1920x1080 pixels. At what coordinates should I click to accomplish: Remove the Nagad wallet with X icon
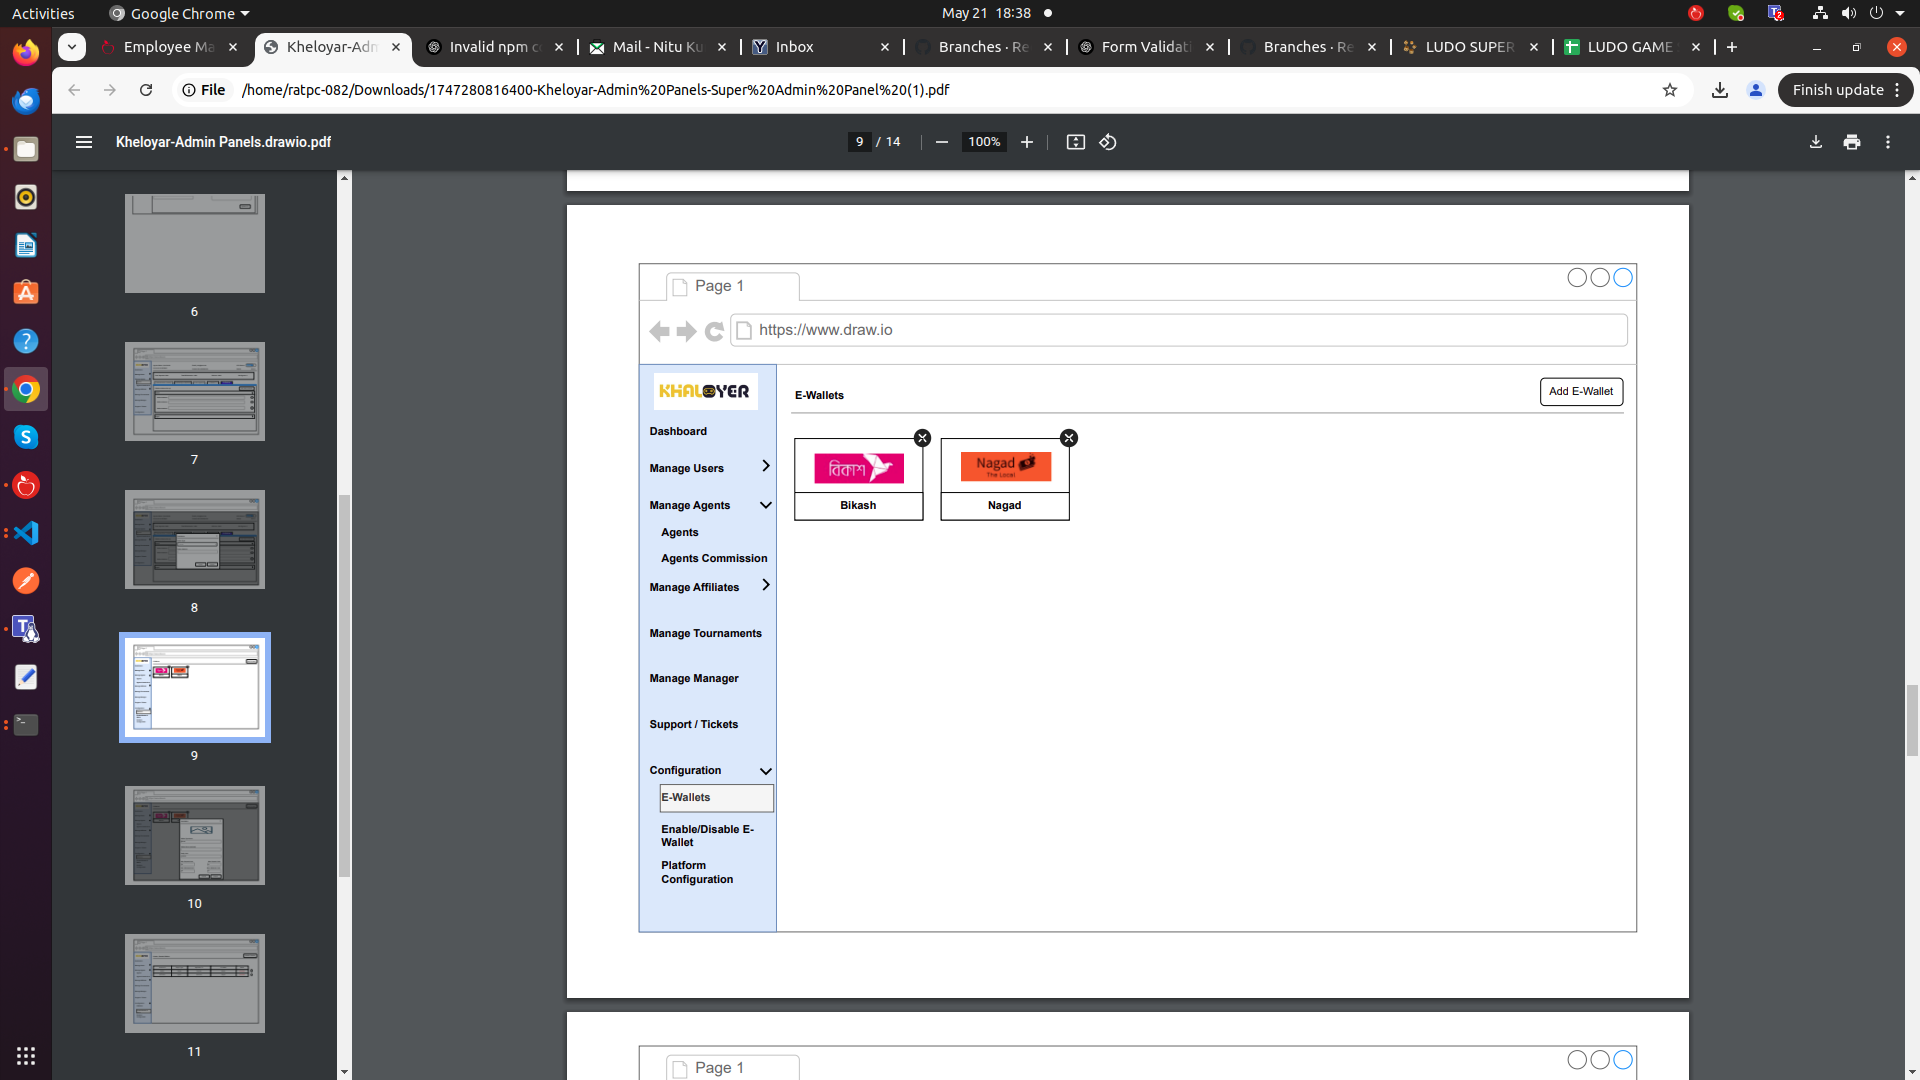[x=1068, y=438]
